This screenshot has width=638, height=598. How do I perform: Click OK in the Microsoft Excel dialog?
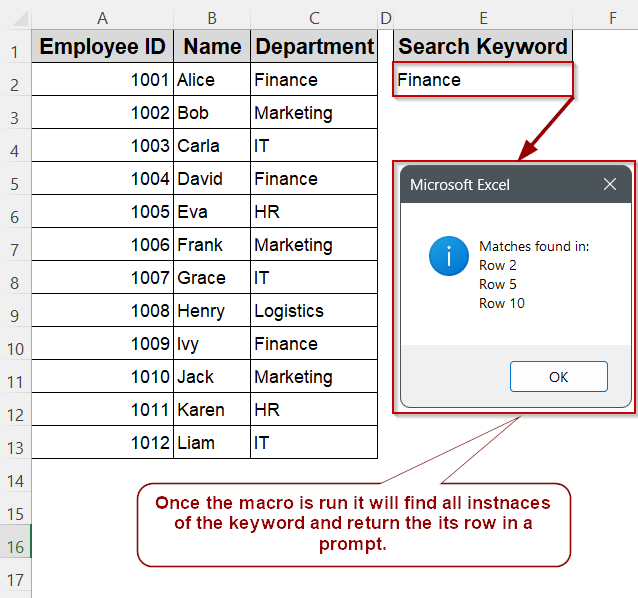[x=558, y=377]
